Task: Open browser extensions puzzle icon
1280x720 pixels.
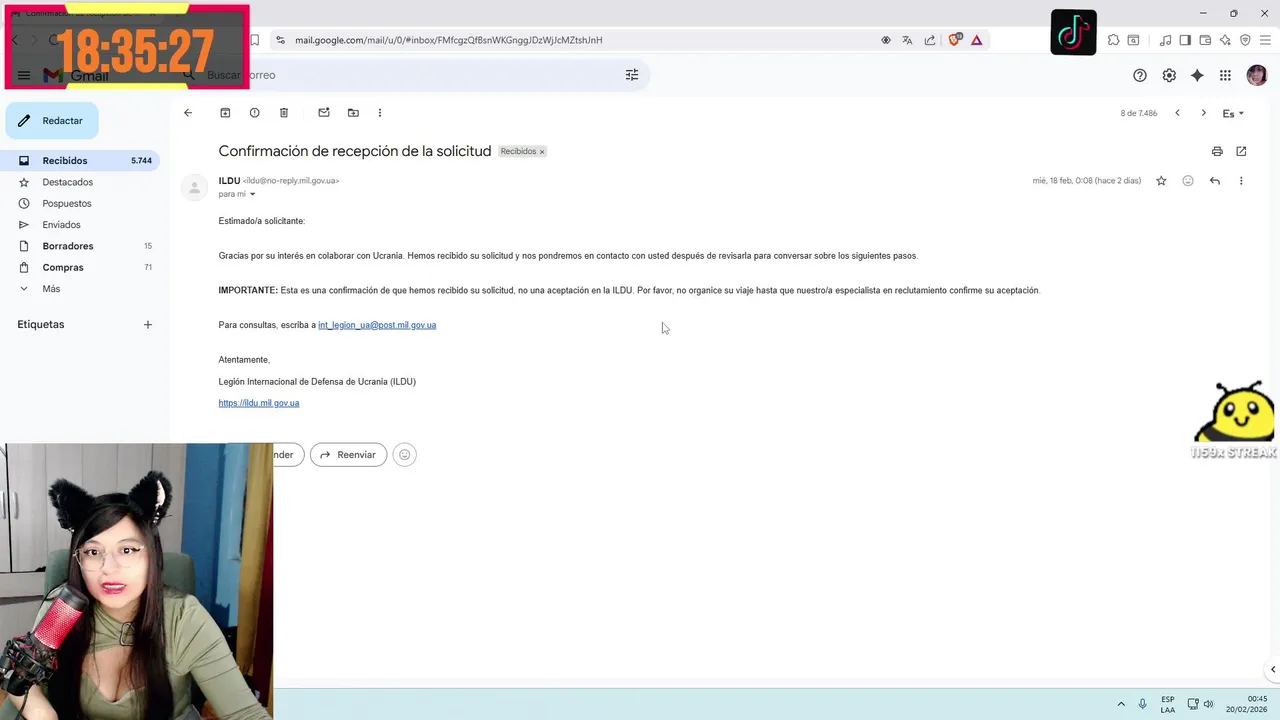Action: coord(1113,40)
